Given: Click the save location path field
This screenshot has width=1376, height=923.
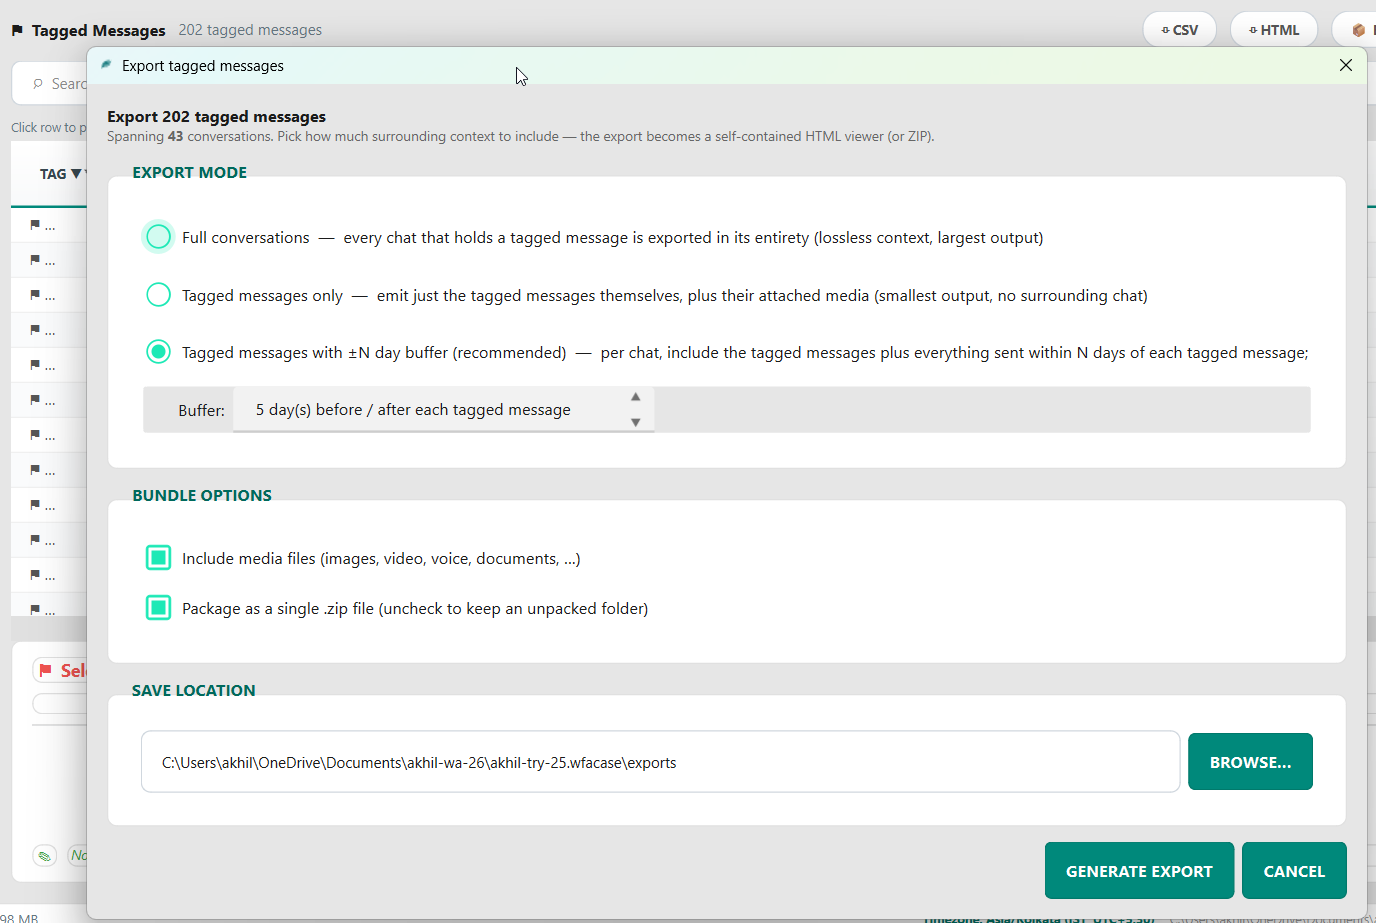Looking at the screenshot, I should point(660,762).
